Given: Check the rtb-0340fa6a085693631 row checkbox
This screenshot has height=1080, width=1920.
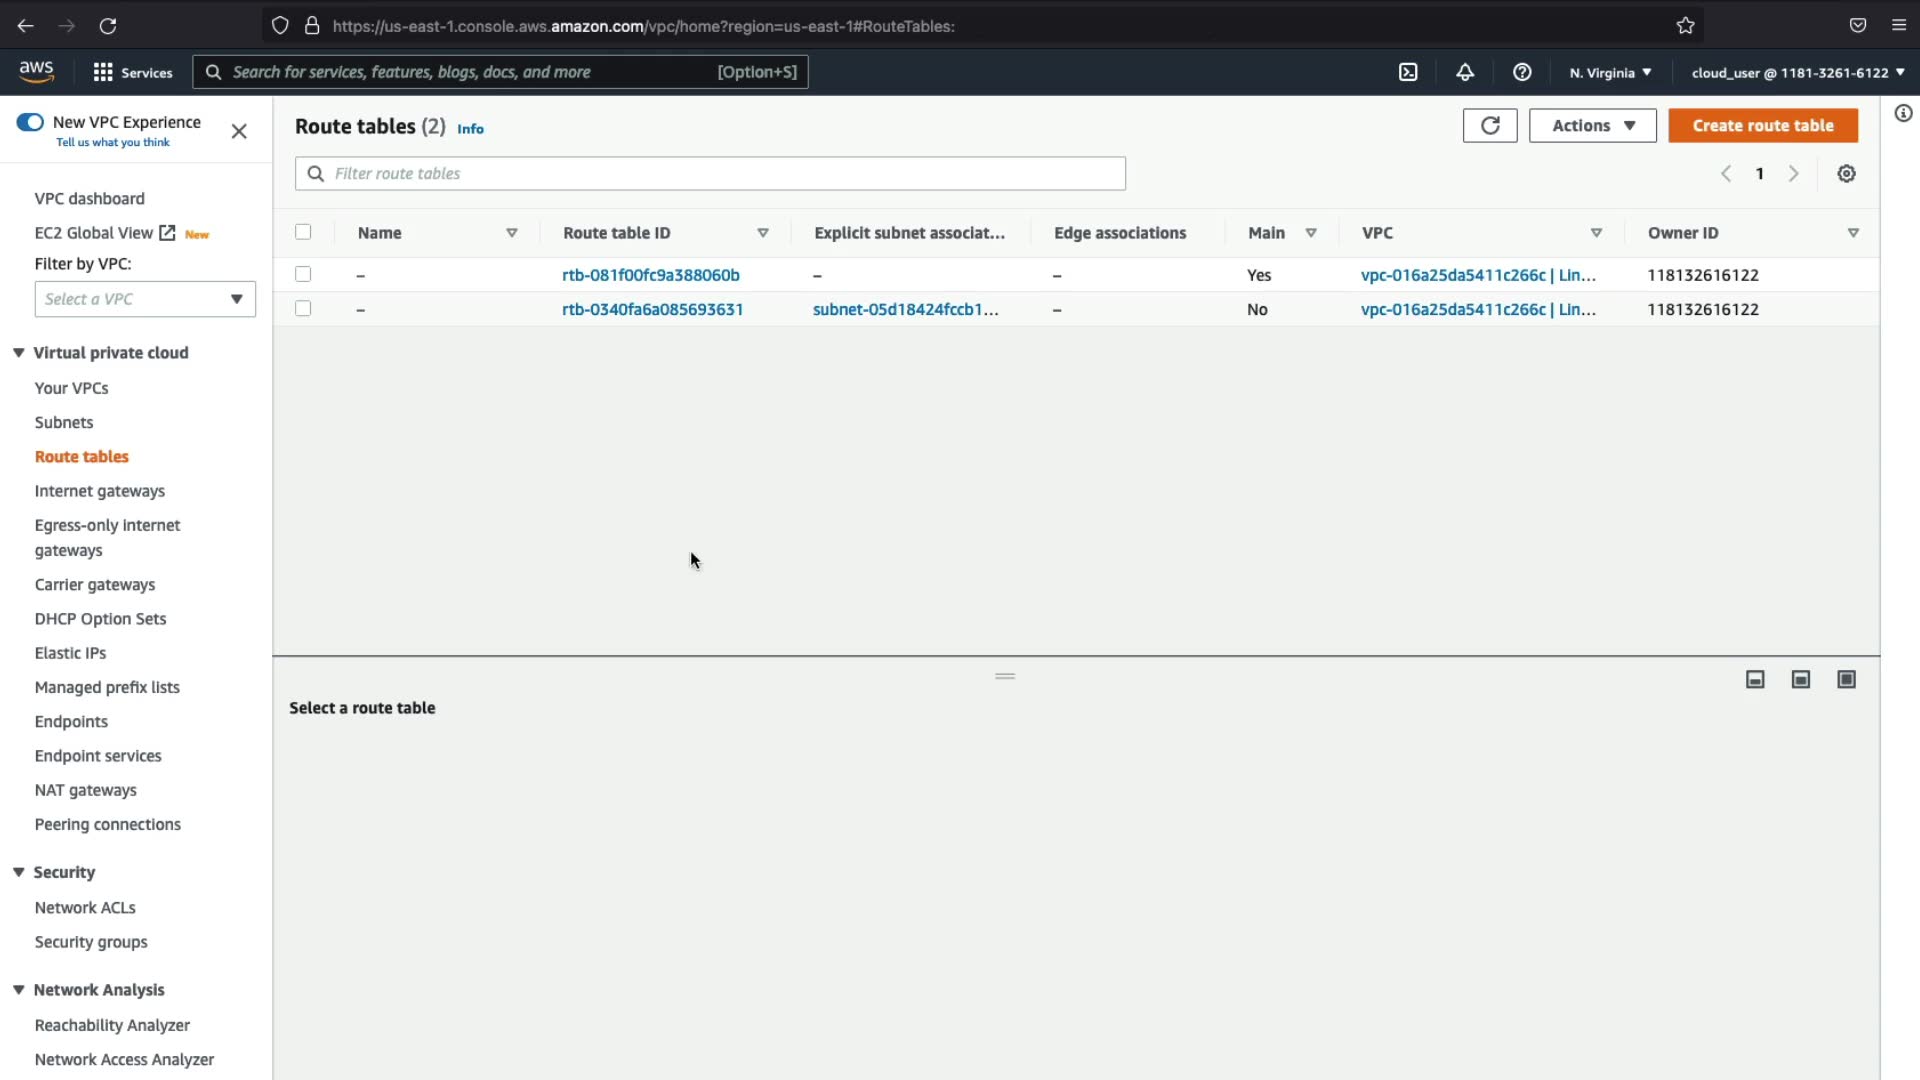Looking at the screenshot, I should [x=303, y=309].
